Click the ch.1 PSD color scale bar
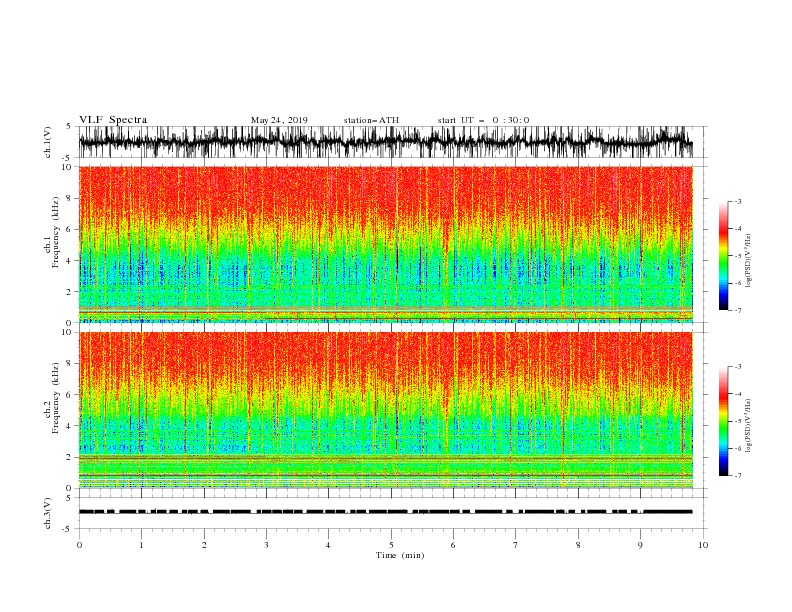 tap(724, 256)
